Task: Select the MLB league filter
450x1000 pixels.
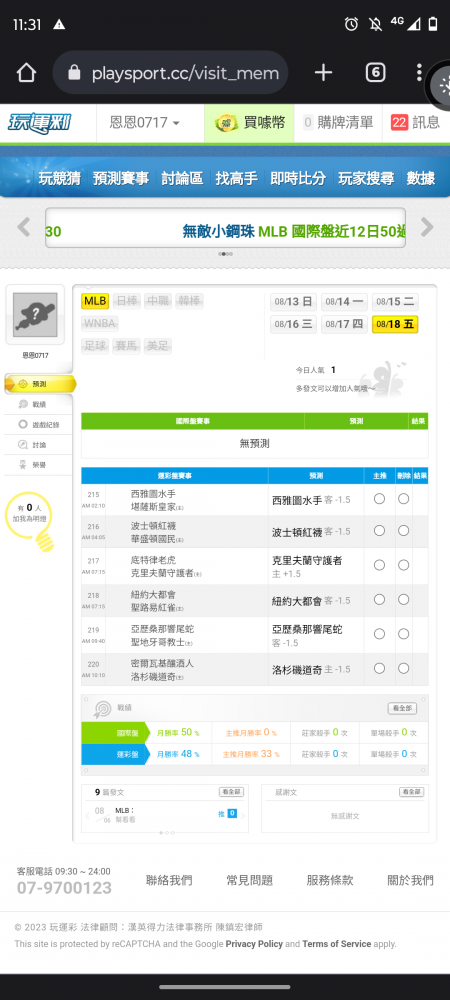Action: 96,301
